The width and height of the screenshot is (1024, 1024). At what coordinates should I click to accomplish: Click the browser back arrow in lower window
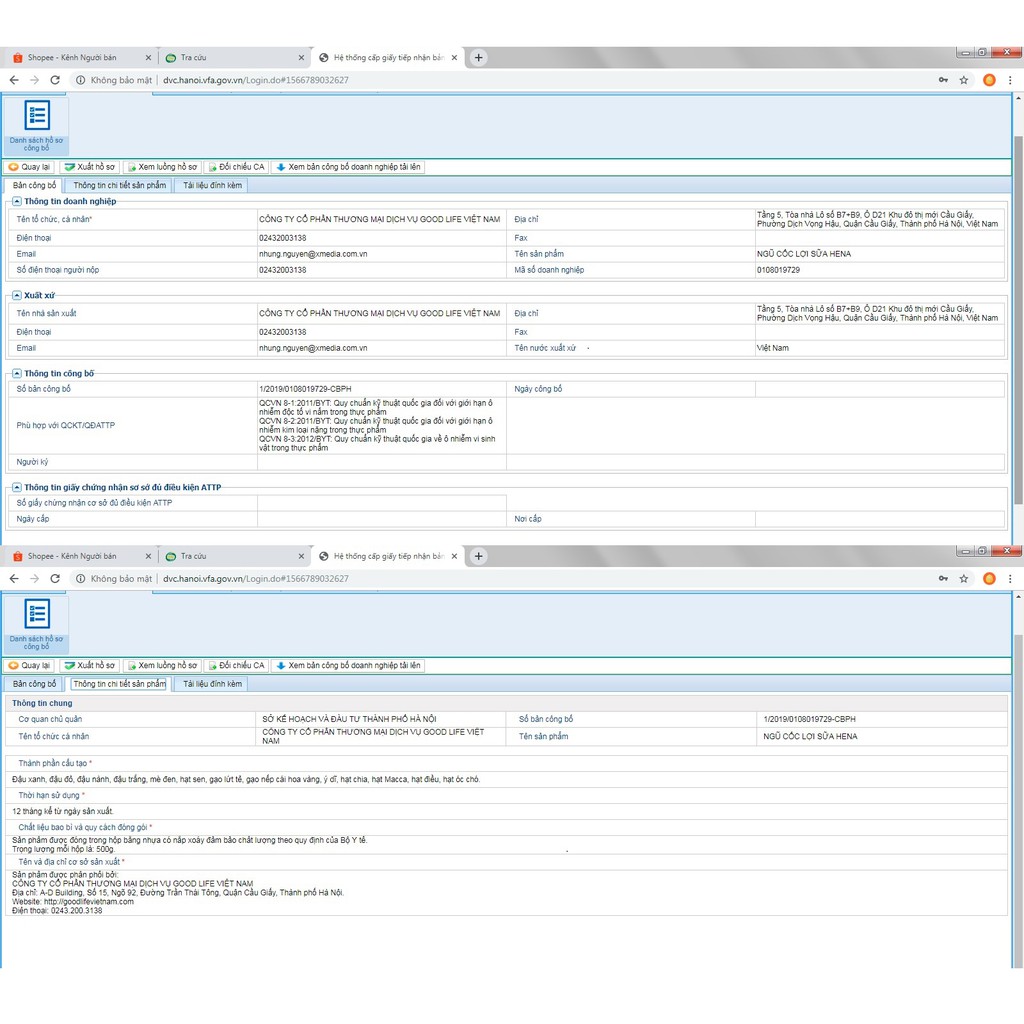(14, 579)
